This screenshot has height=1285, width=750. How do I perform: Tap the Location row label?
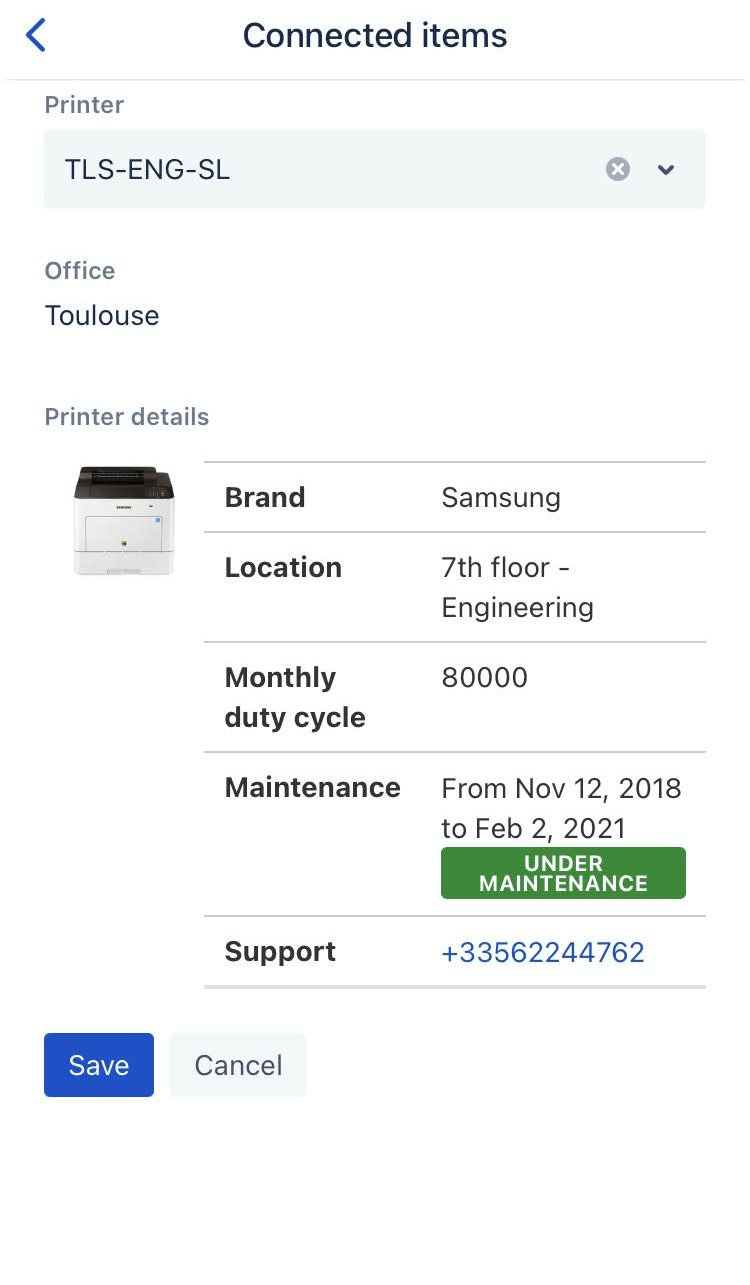pyautogui.click(x=283, y=567)
